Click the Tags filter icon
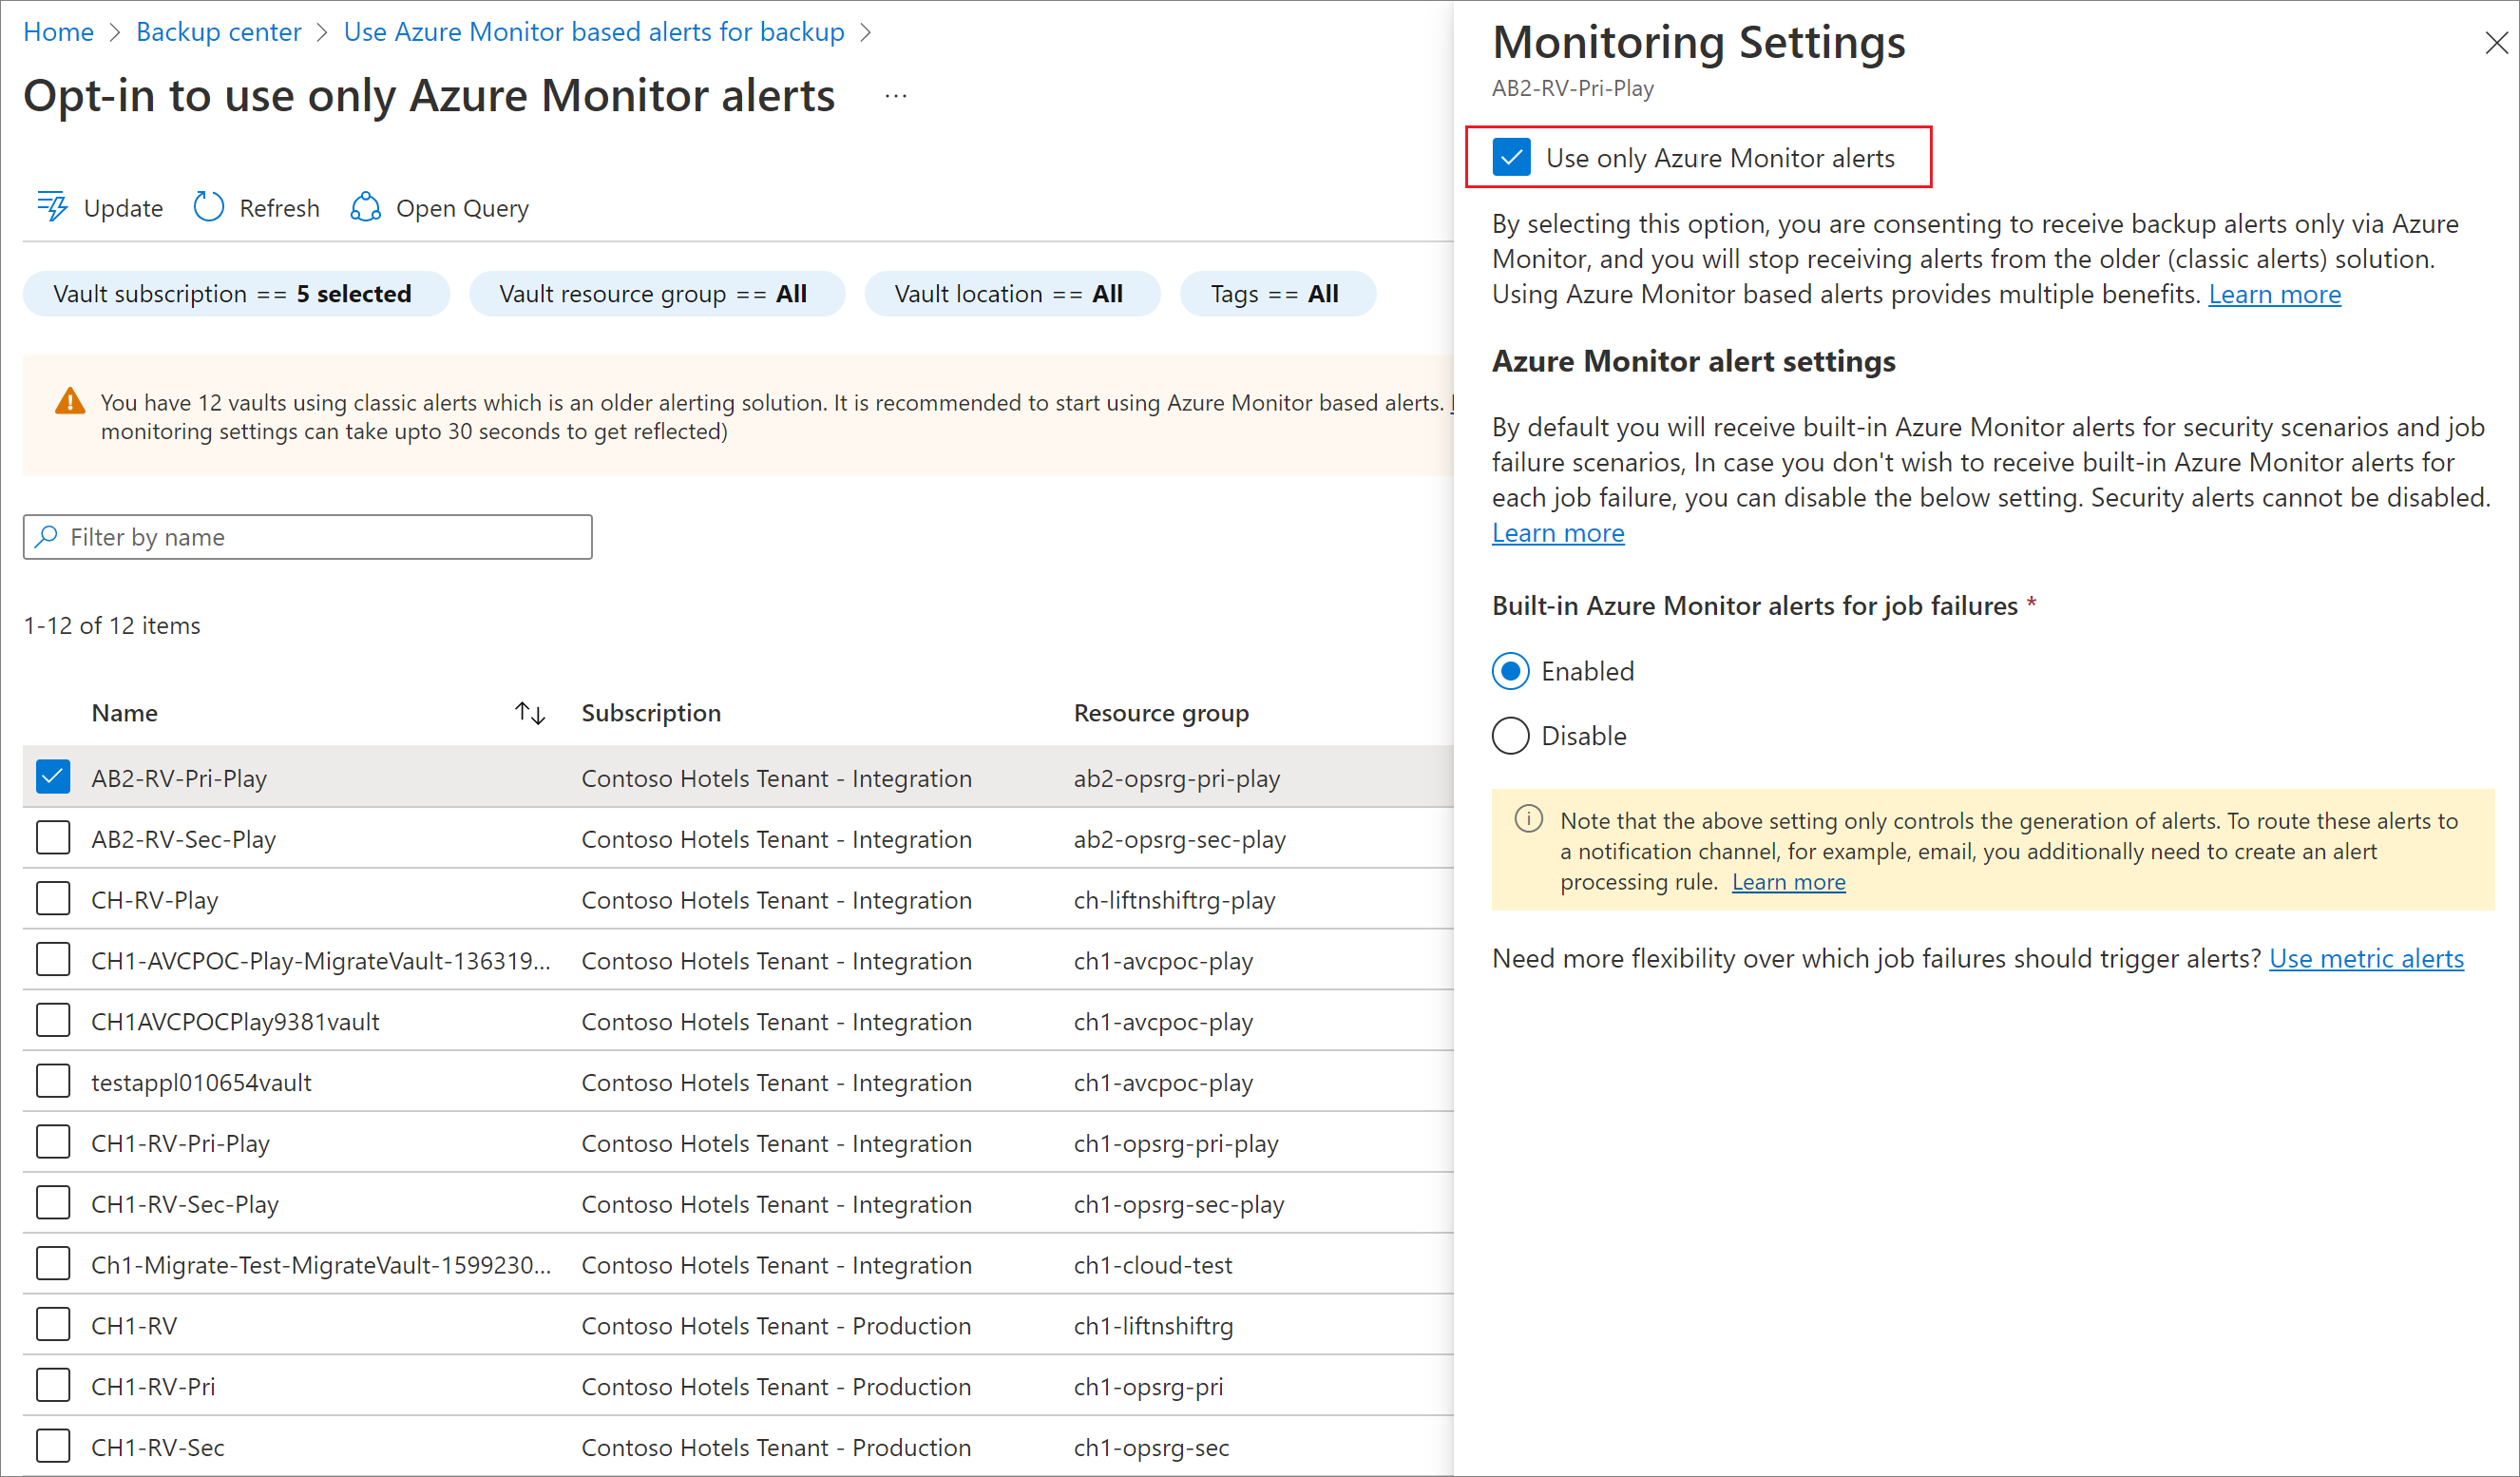The image size is (2520, 1477). (1316, 292)
